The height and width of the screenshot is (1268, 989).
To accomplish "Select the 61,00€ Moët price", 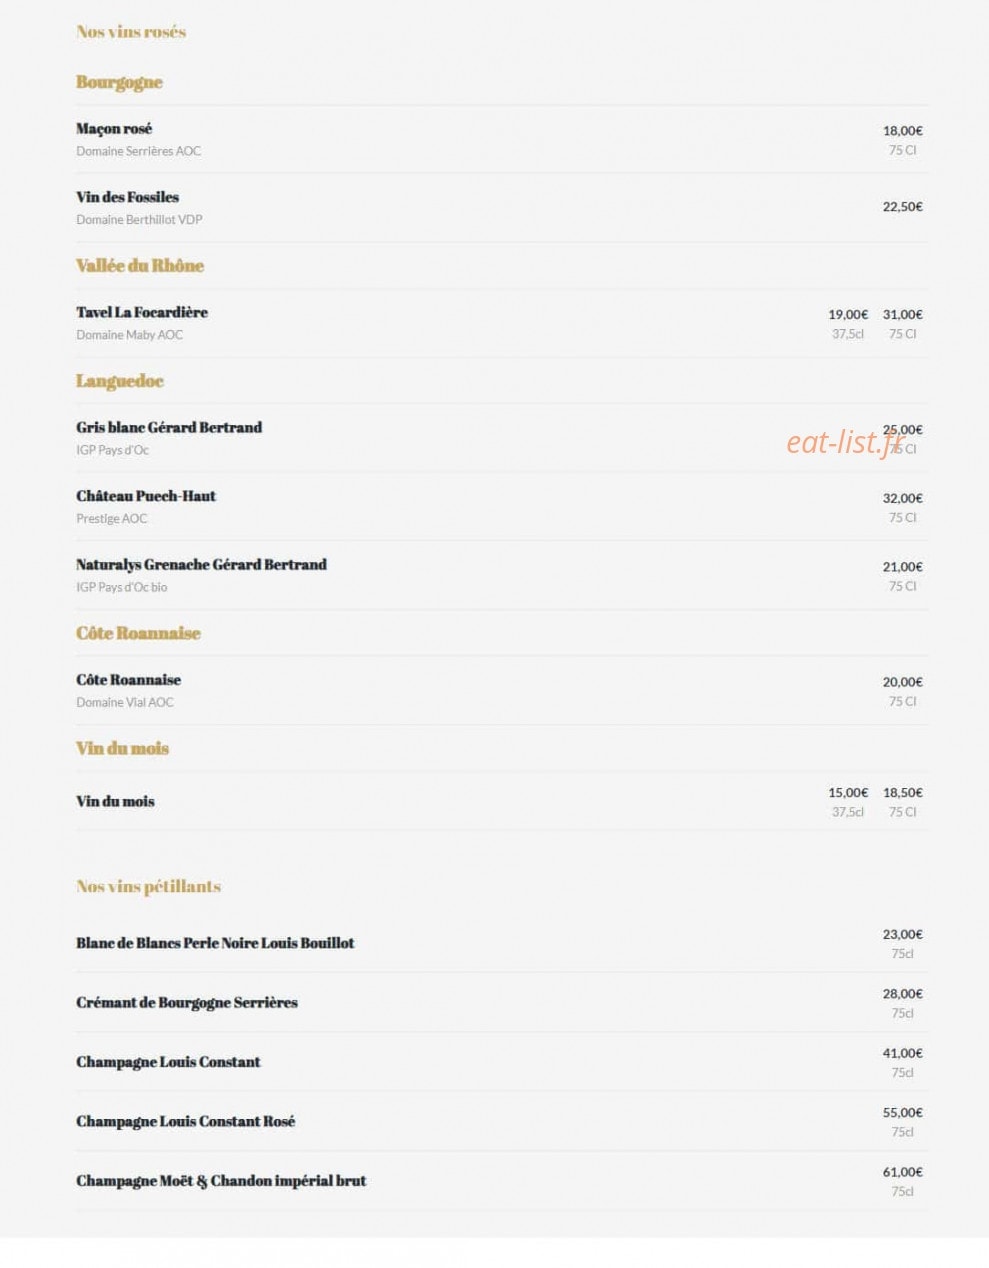I will (903, 1172).
